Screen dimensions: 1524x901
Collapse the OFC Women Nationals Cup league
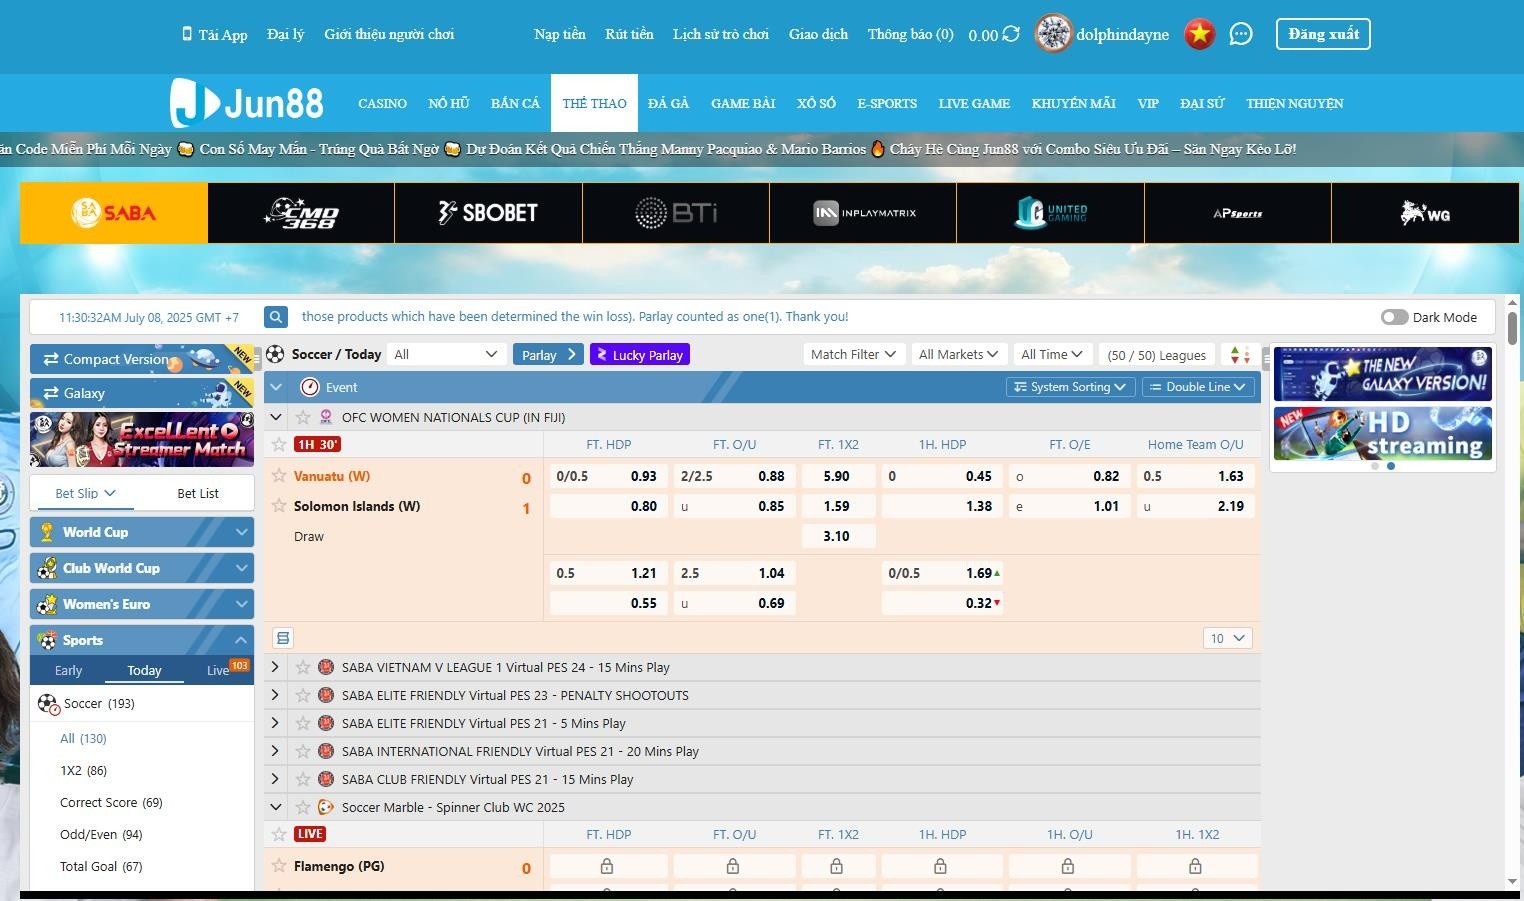[x=276, y=417]
